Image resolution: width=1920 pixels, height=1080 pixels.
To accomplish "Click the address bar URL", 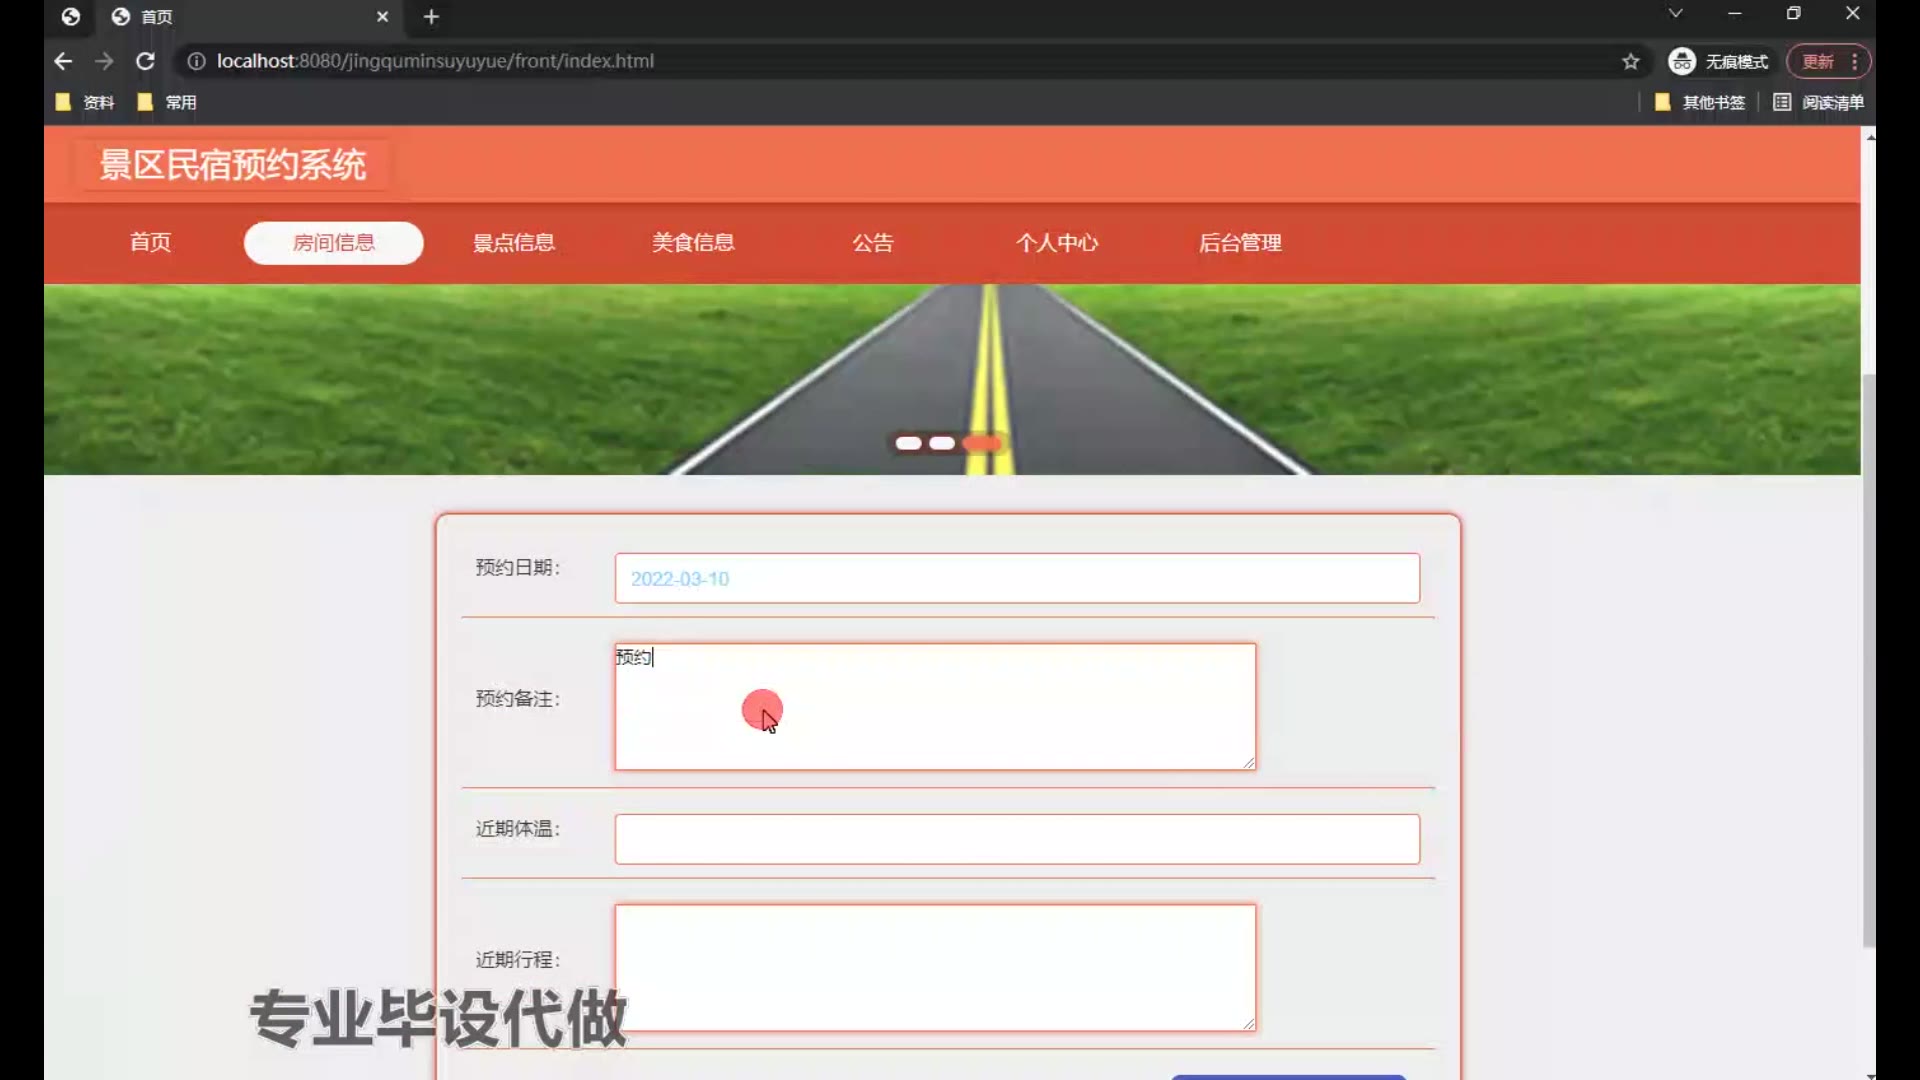I will click(435, 61).
